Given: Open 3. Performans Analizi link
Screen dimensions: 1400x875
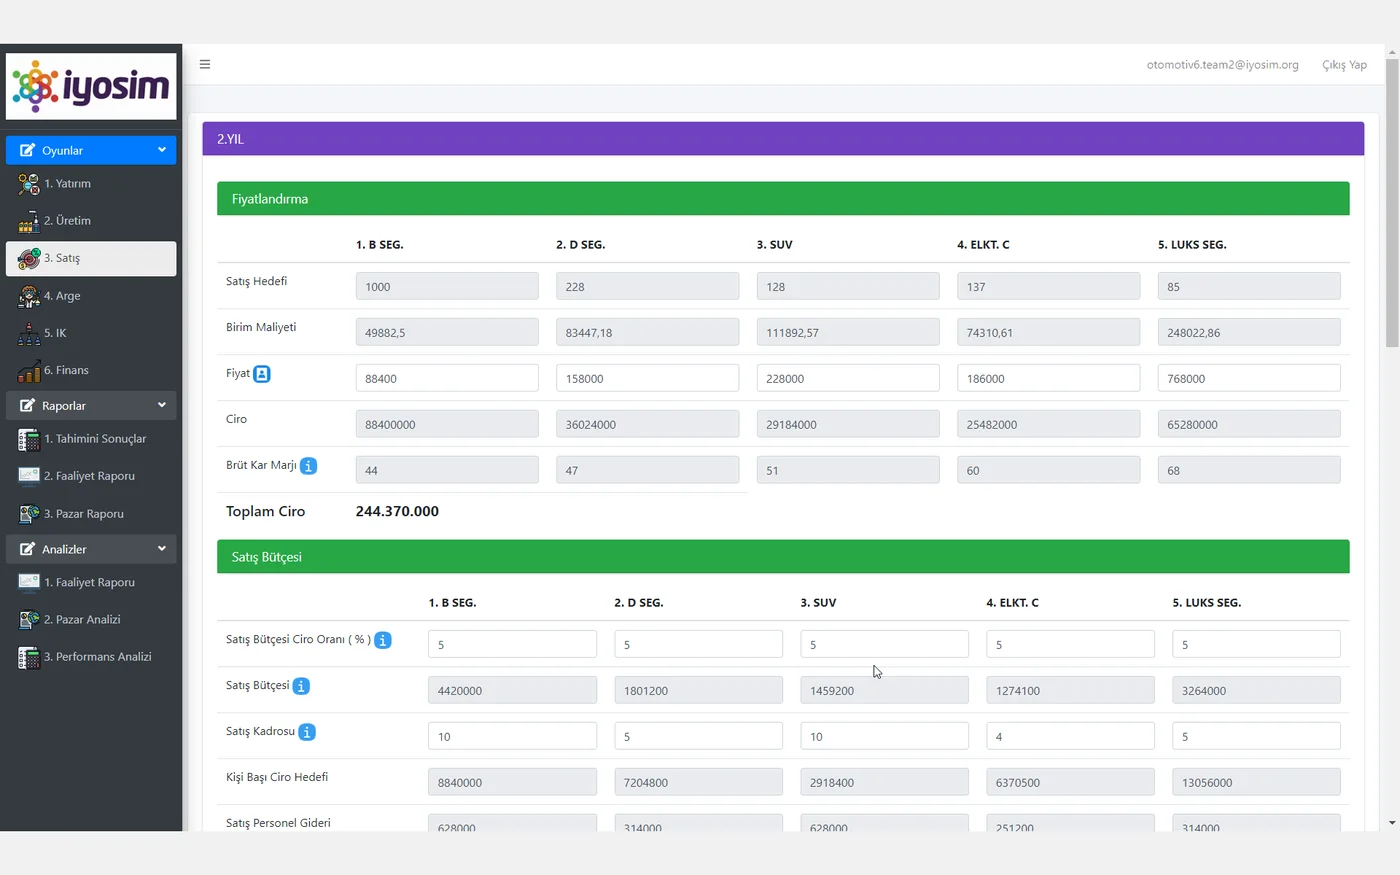Looking at the screenshot, I should [98, 657].
